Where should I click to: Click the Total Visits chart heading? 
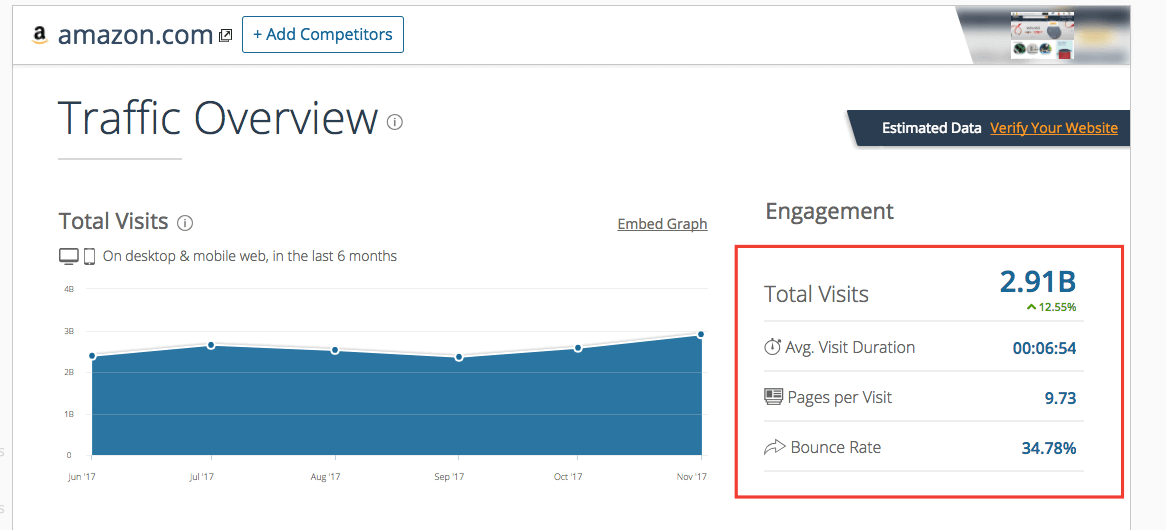pos(113,222)
